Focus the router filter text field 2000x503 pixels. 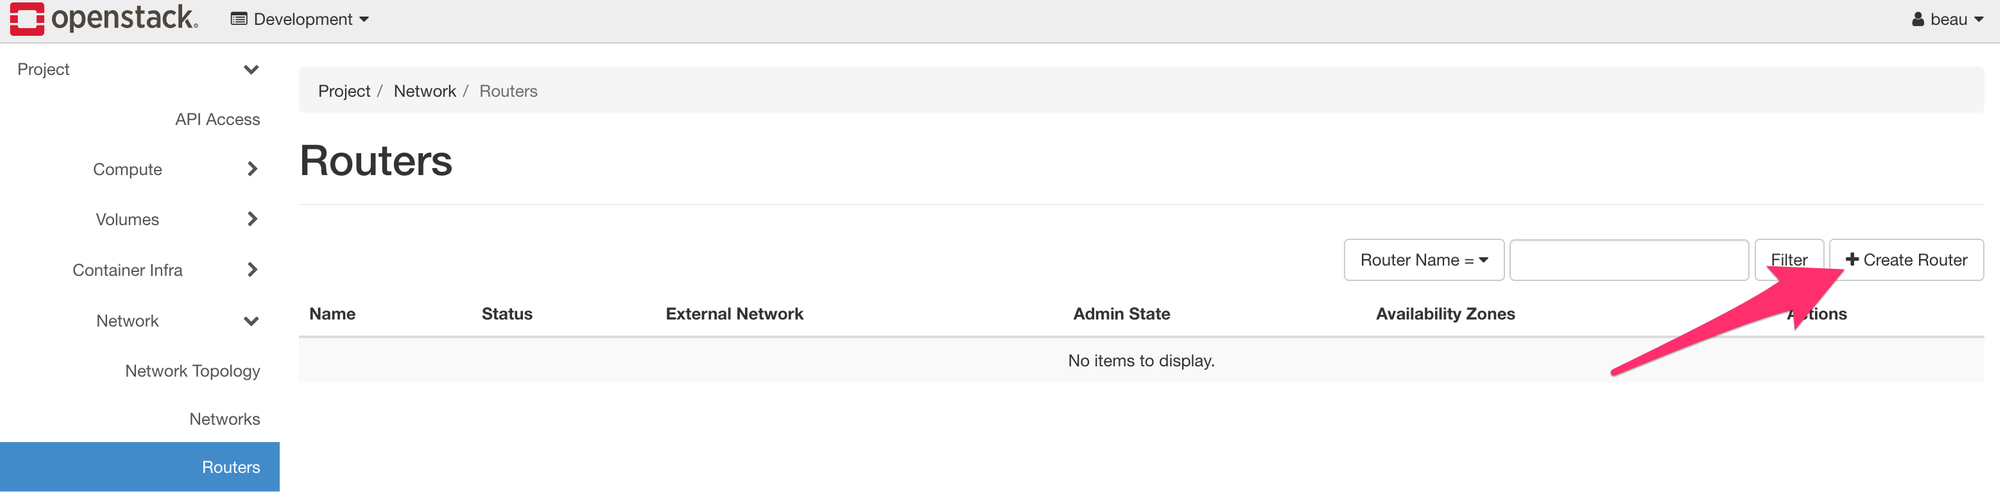pos(1629,260)
